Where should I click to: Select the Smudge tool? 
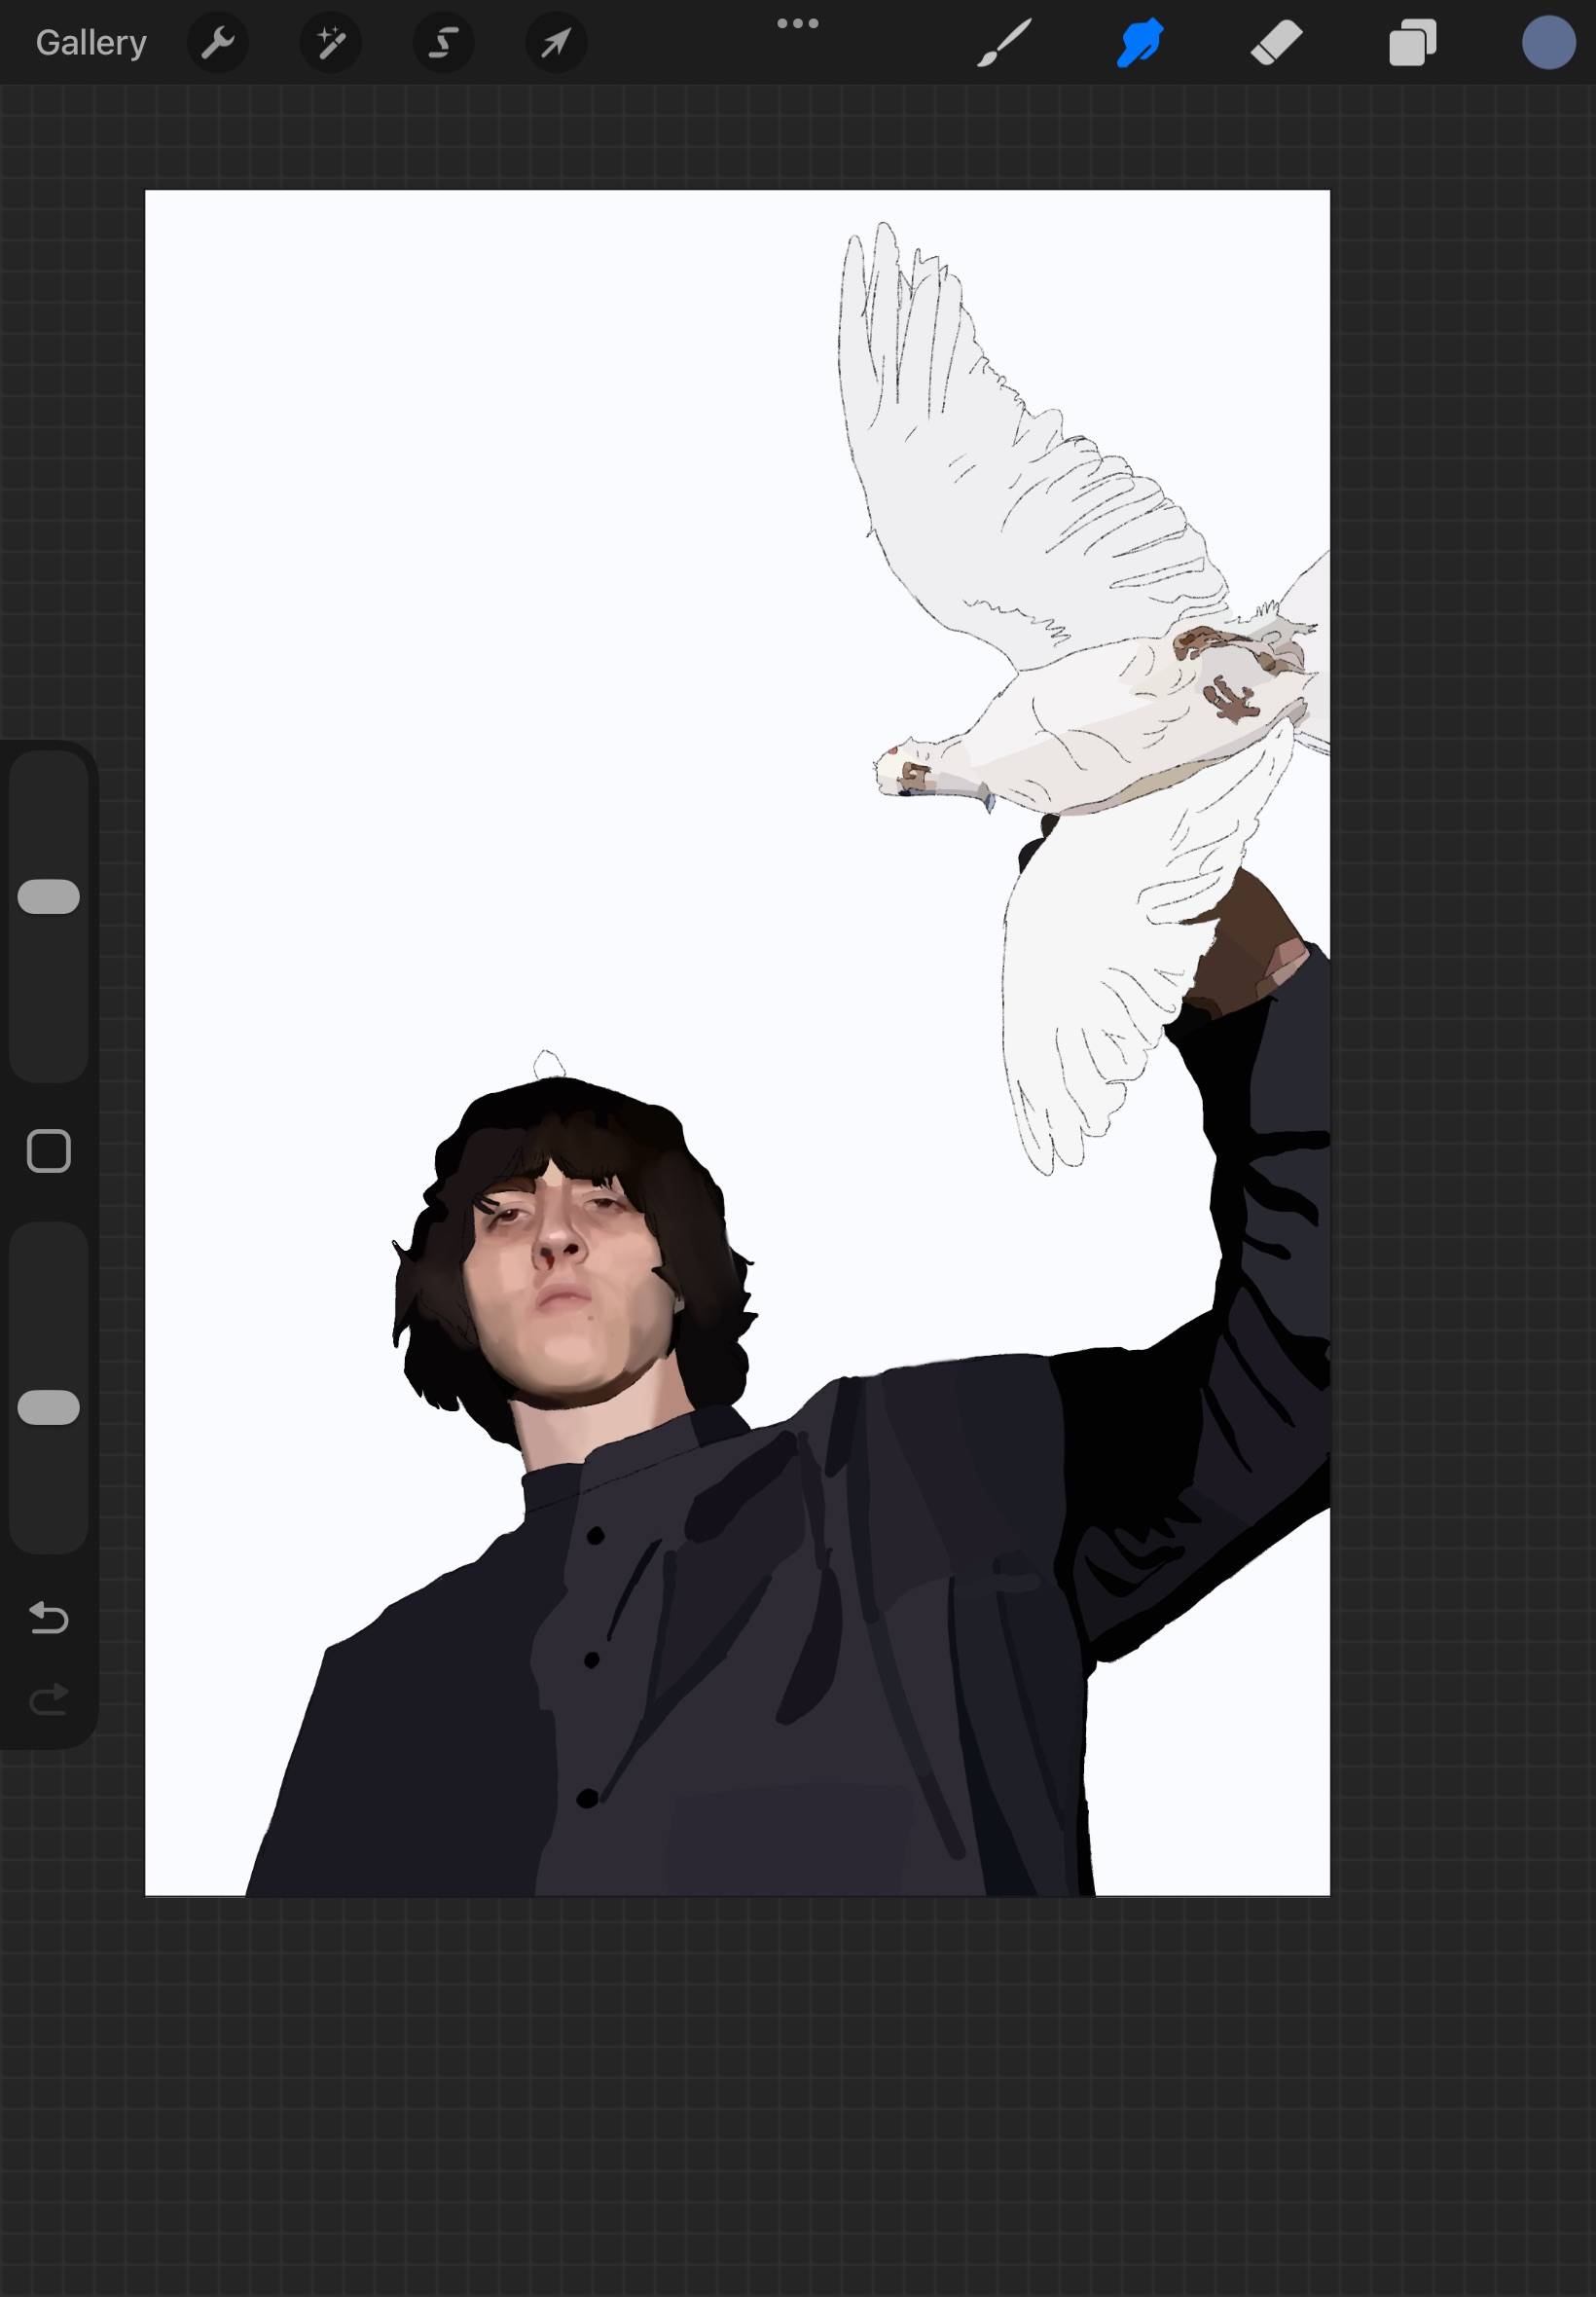[1140, 43]
